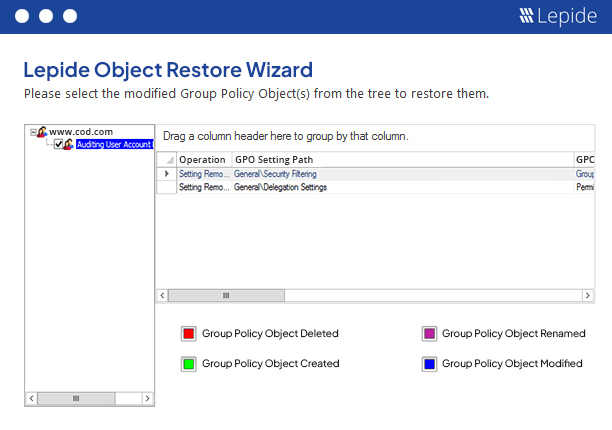Click the www.cod.com domain icon
Screen dimensions: 612x430
point(42,132)
